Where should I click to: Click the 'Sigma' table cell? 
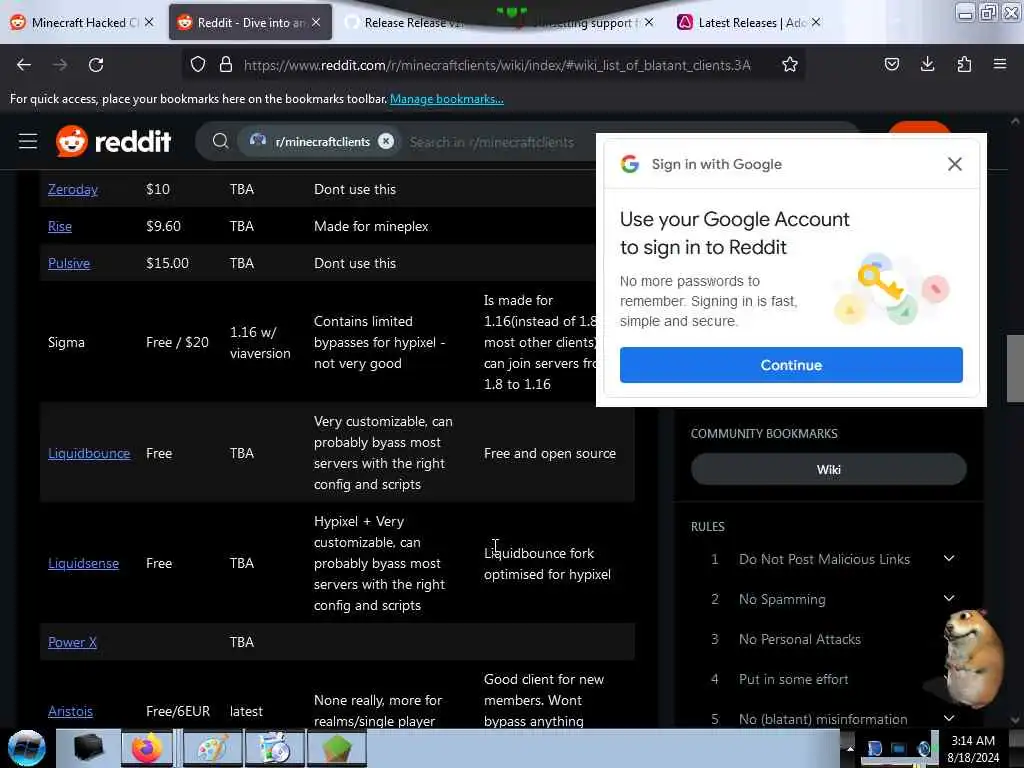[66, 342]
